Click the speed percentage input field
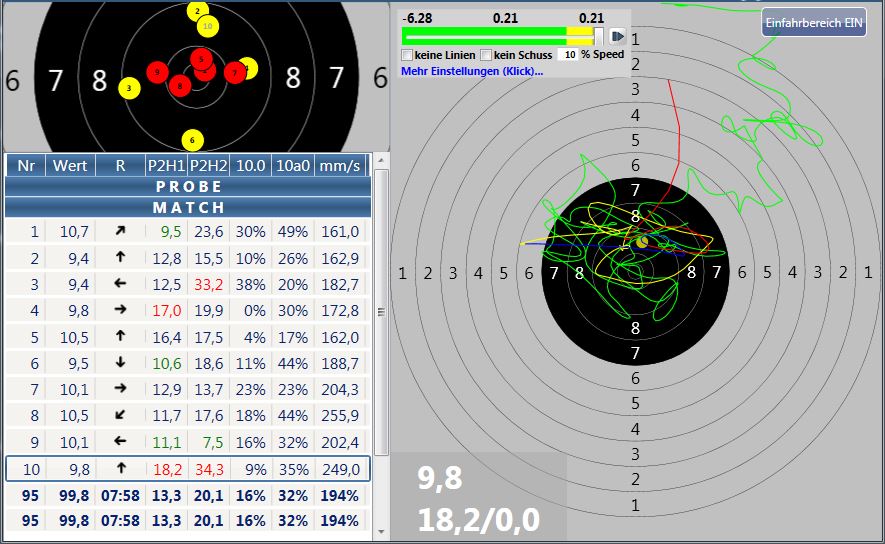 click(569, 55)
